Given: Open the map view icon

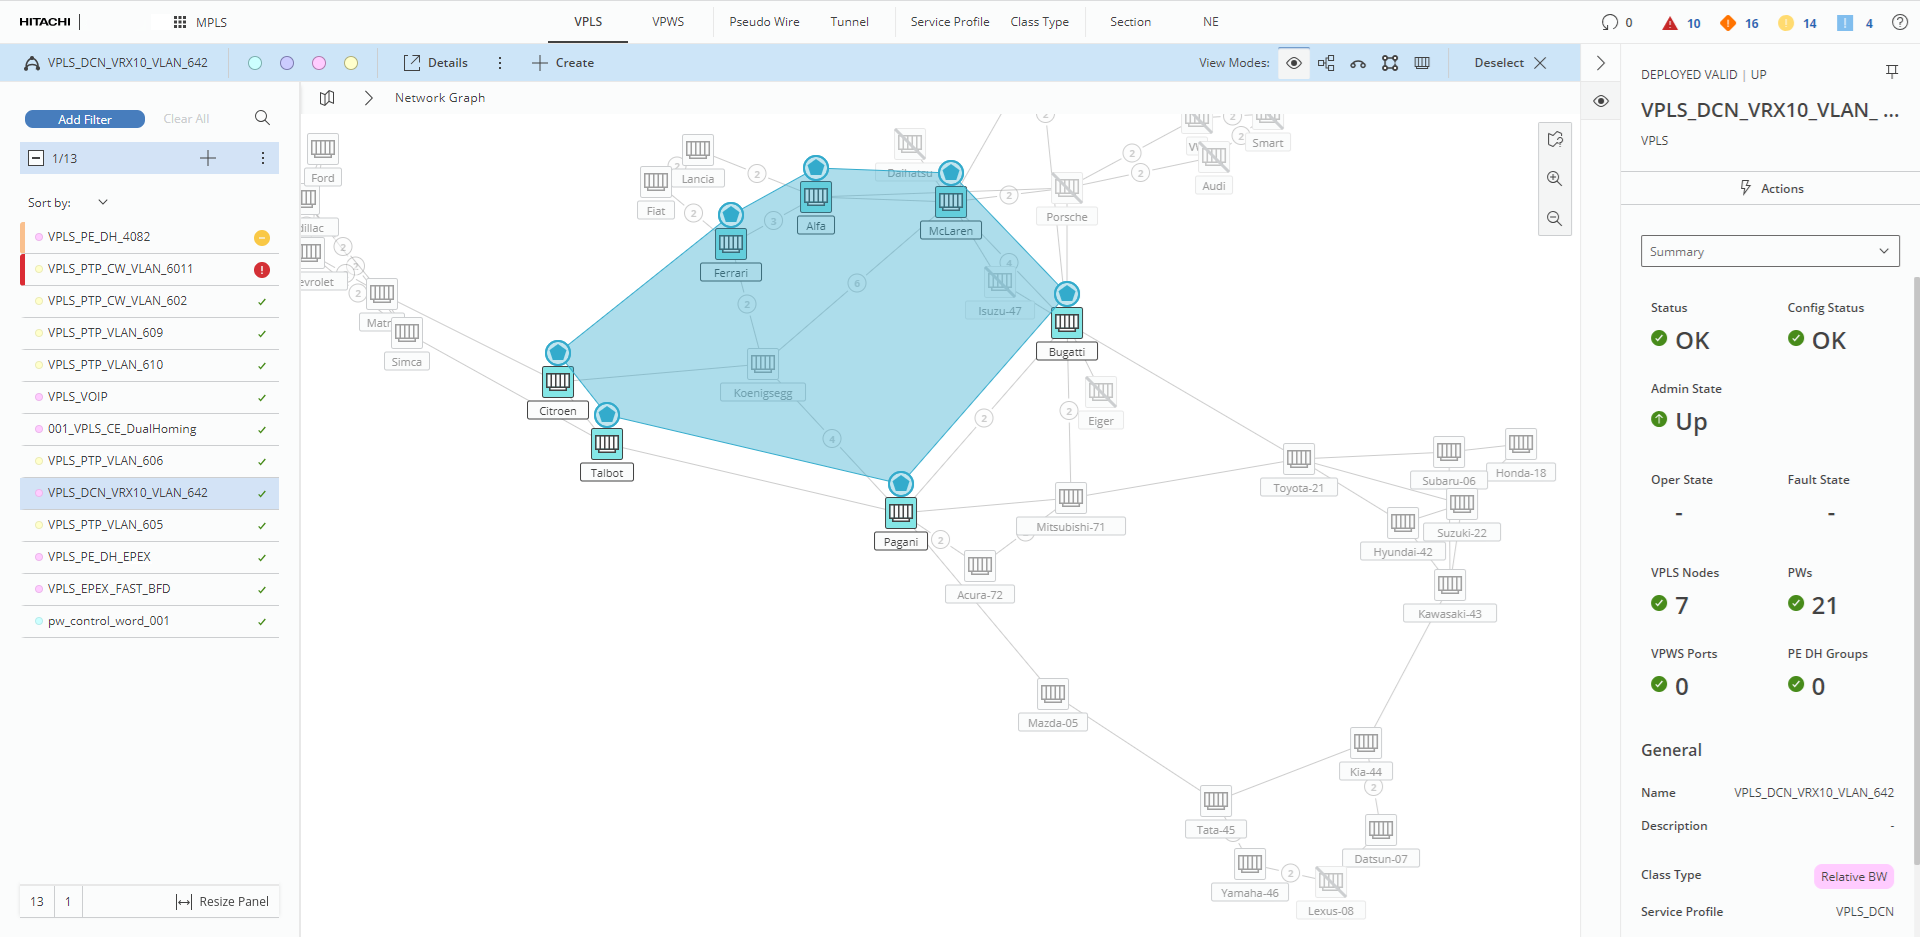Looking at the screenshot, I should click(327, 98).
